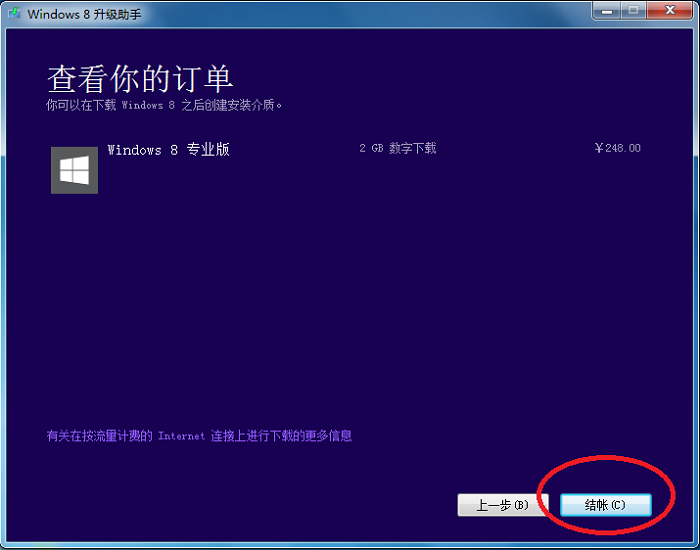Viewport: 700px width, 550px height.
Task: Select the Windows 8 专业版 product name
Action: [x=169, y=150]
